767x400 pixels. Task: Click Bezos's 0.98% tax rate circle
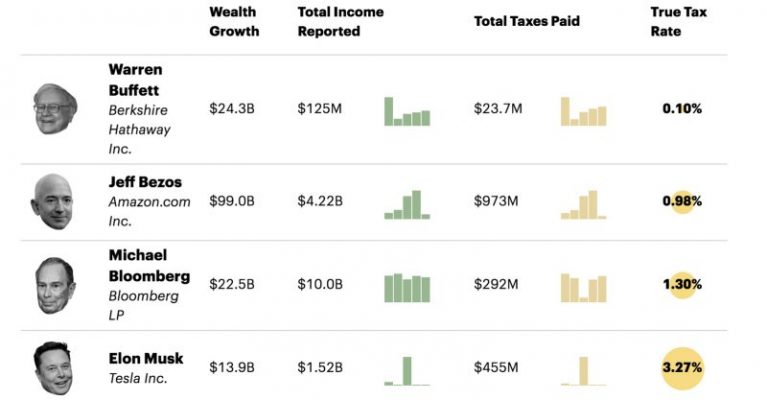682,201
